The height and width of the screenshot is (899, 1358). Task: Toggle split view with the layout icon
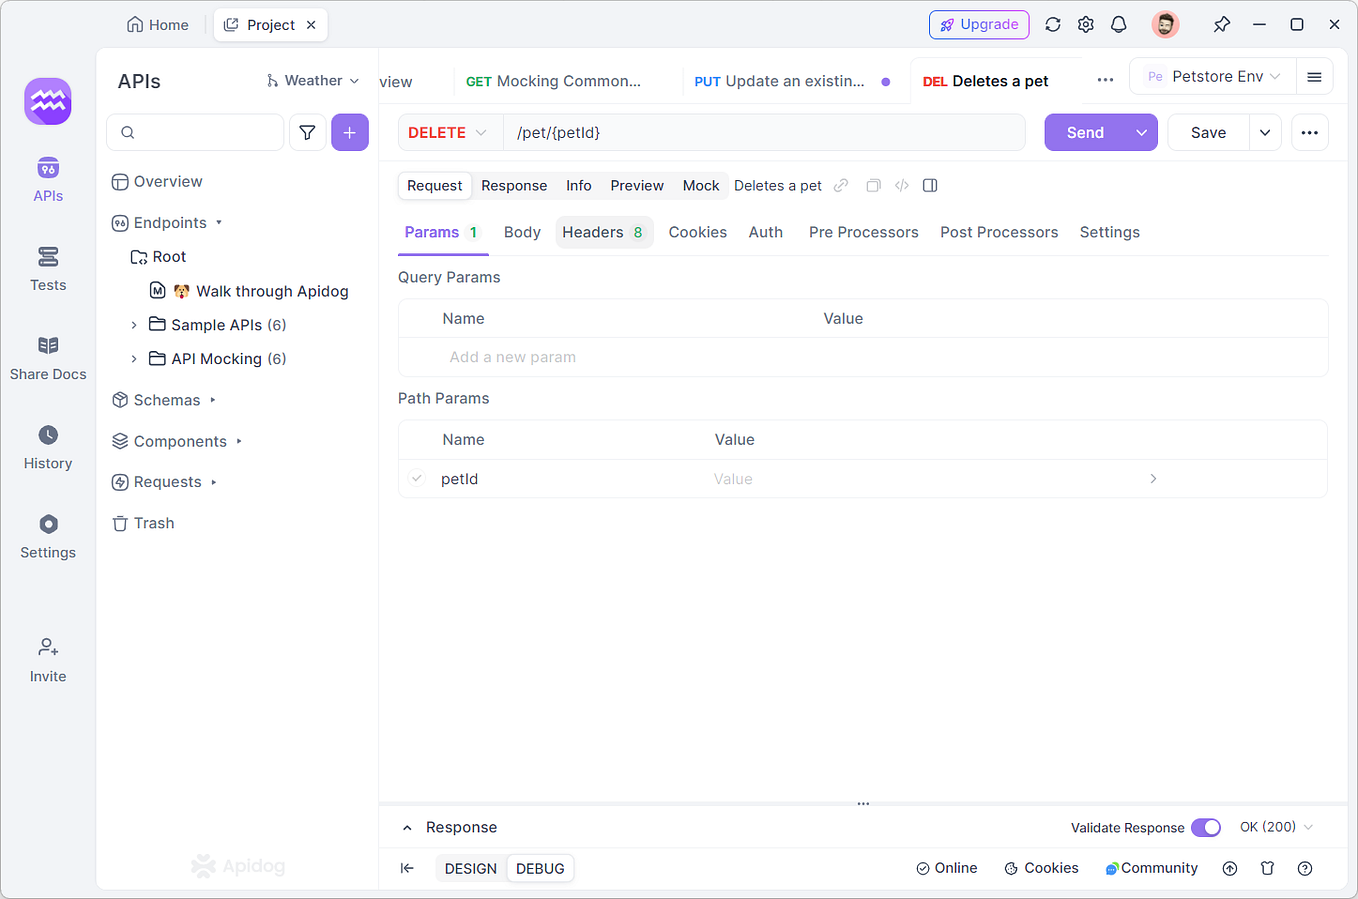coord(930,185)
